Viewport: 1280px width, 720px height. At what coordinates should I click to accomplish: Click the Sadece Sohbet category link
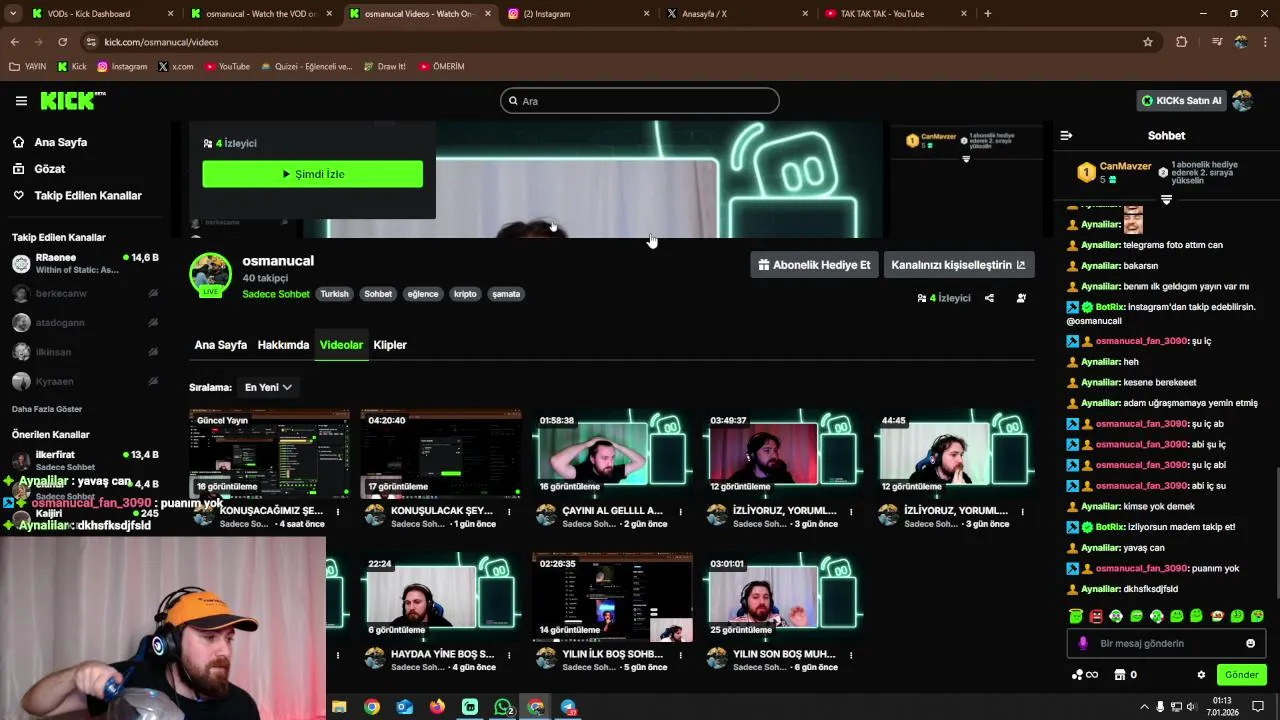coord(276,294)
